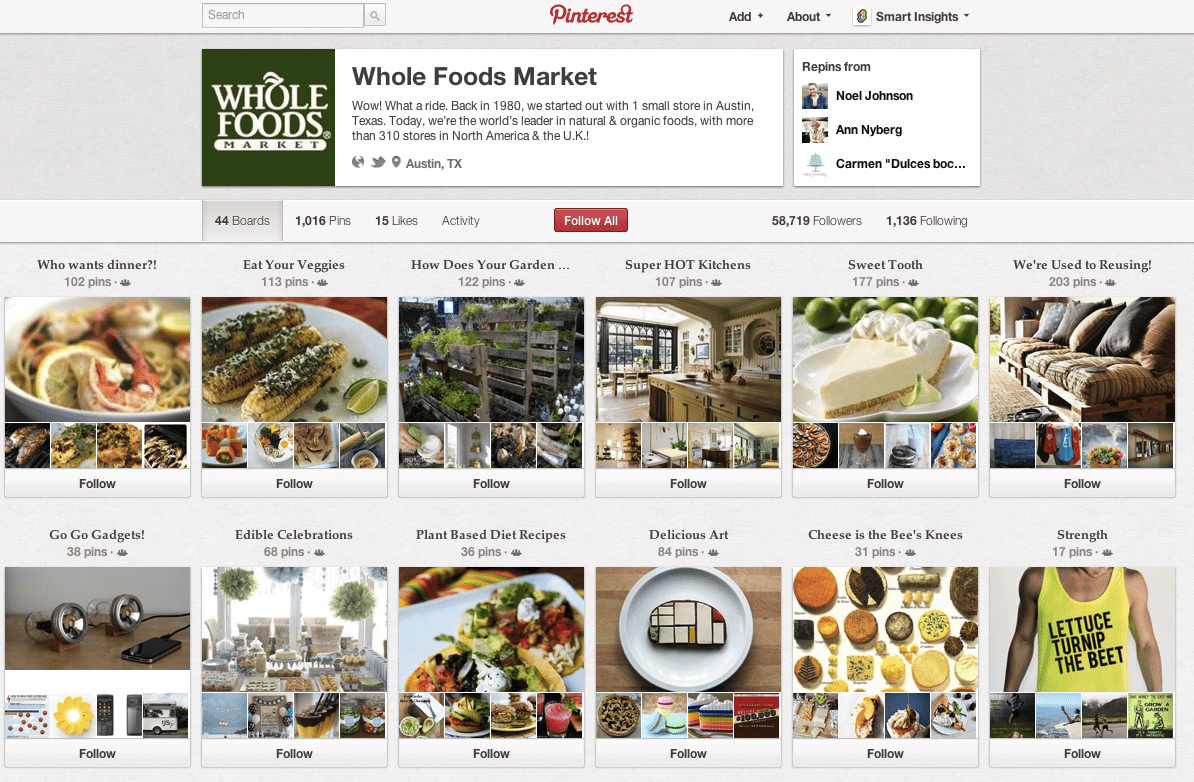The height and width of the screenshot is (782, 1194).
Task: Open the Delicious Art board cover image
Action: click(x=688, y=629)
